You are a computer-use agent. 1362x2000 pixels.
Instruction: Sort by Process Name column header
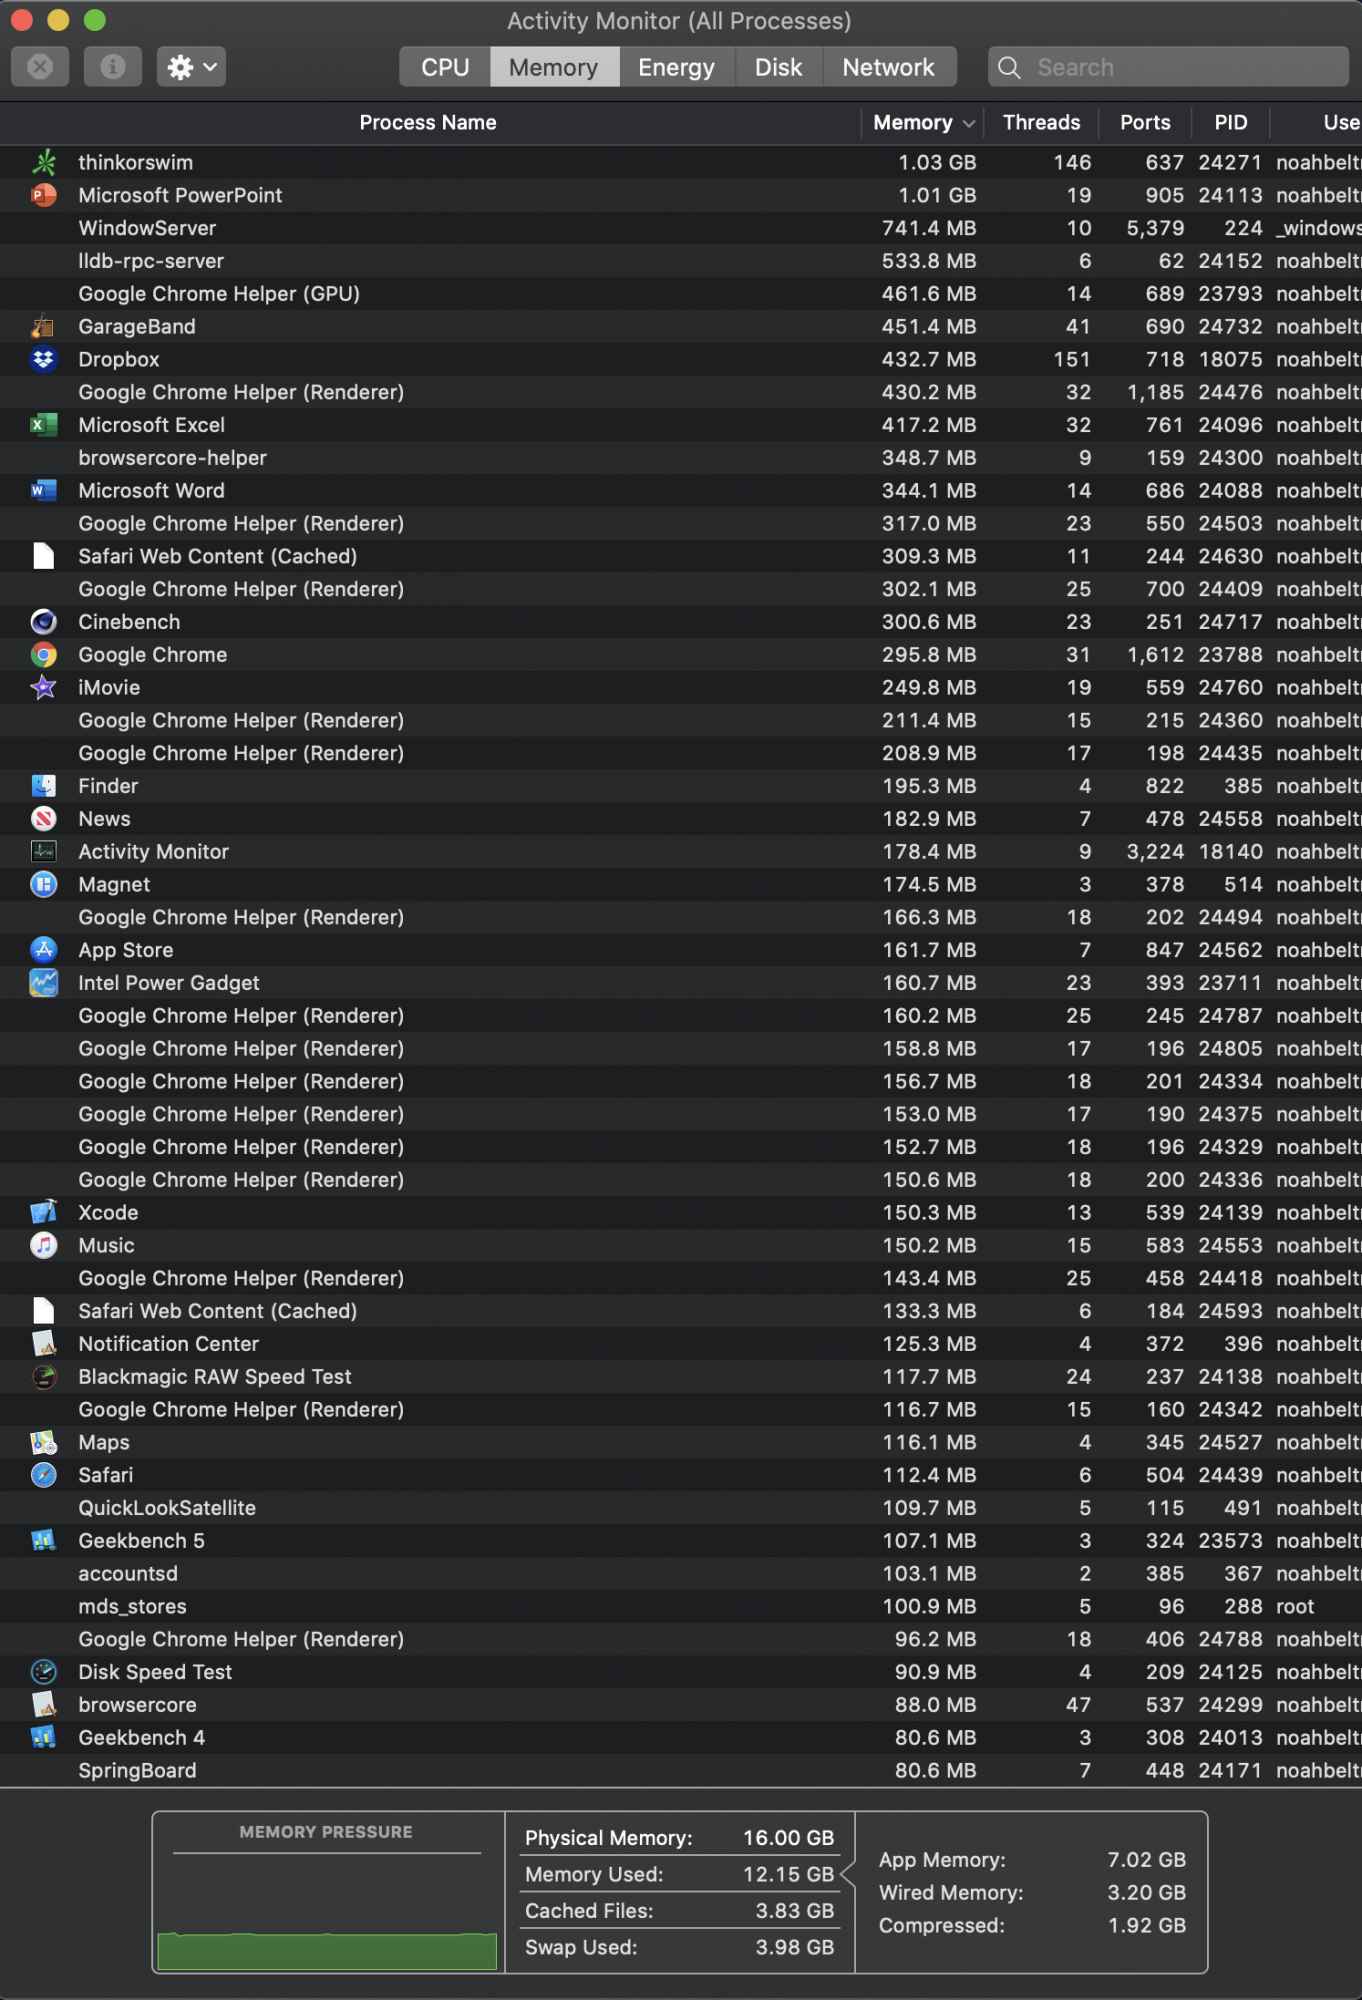click(x=428, y=122)
